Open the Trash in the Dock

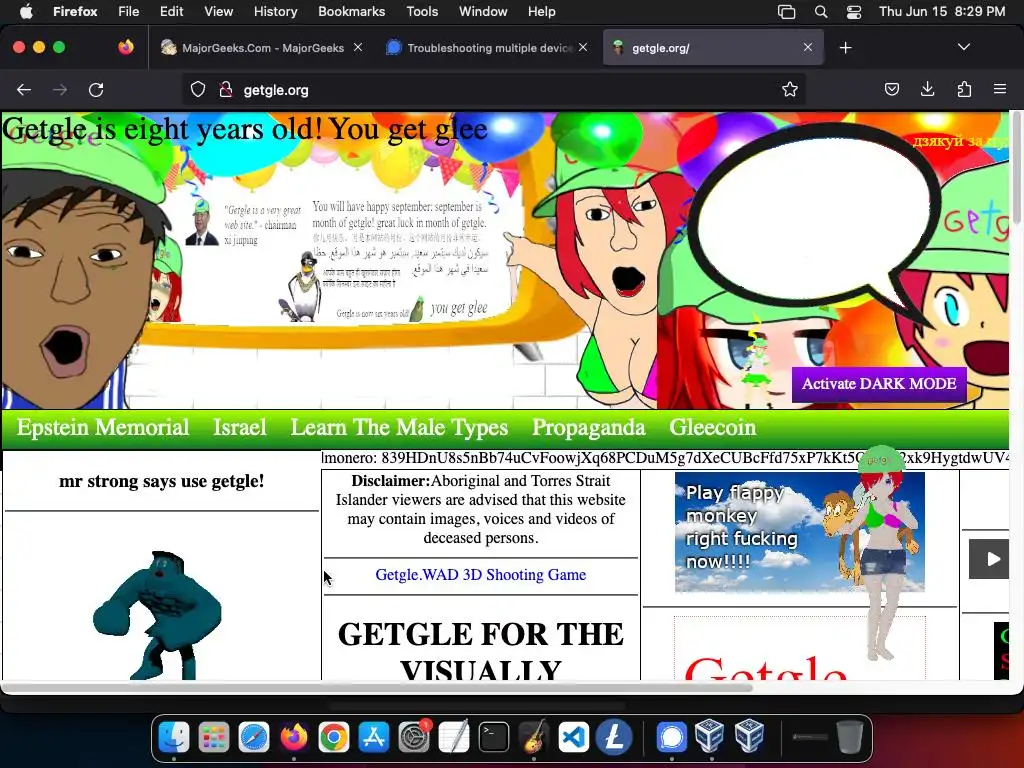(x=849, y=737)
